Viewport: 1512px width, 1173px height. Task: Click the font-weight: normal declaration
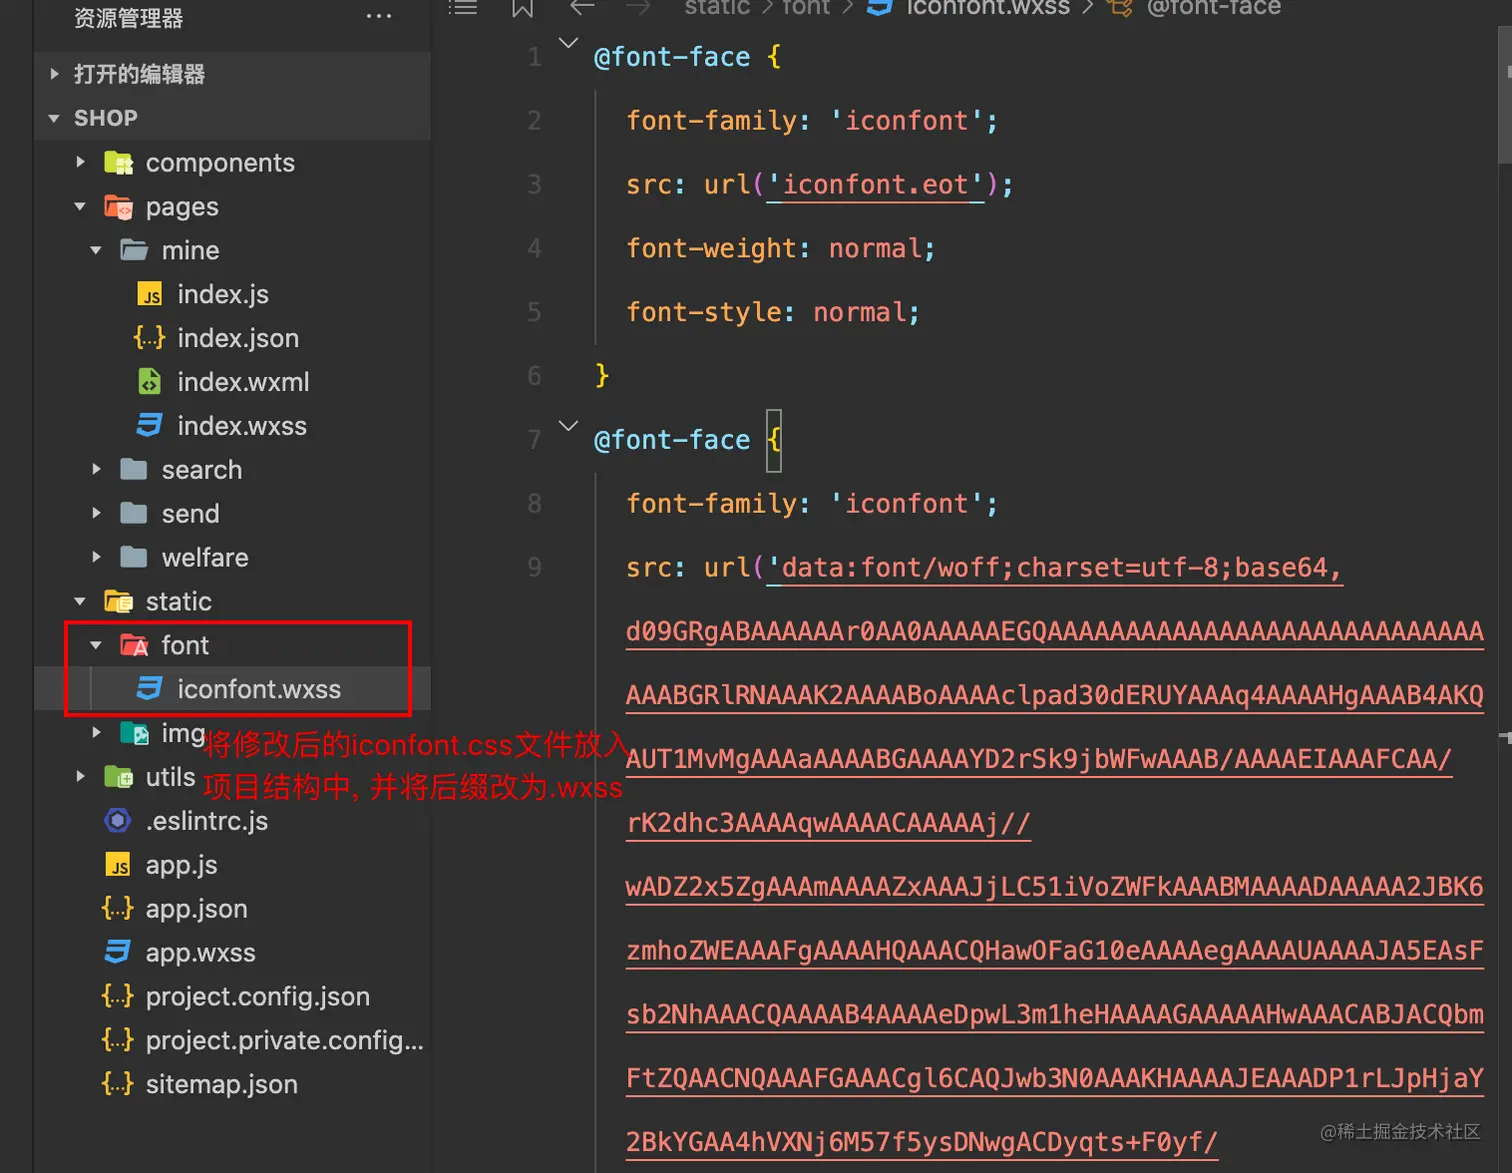pyautogui.click(x=780, y=249)
